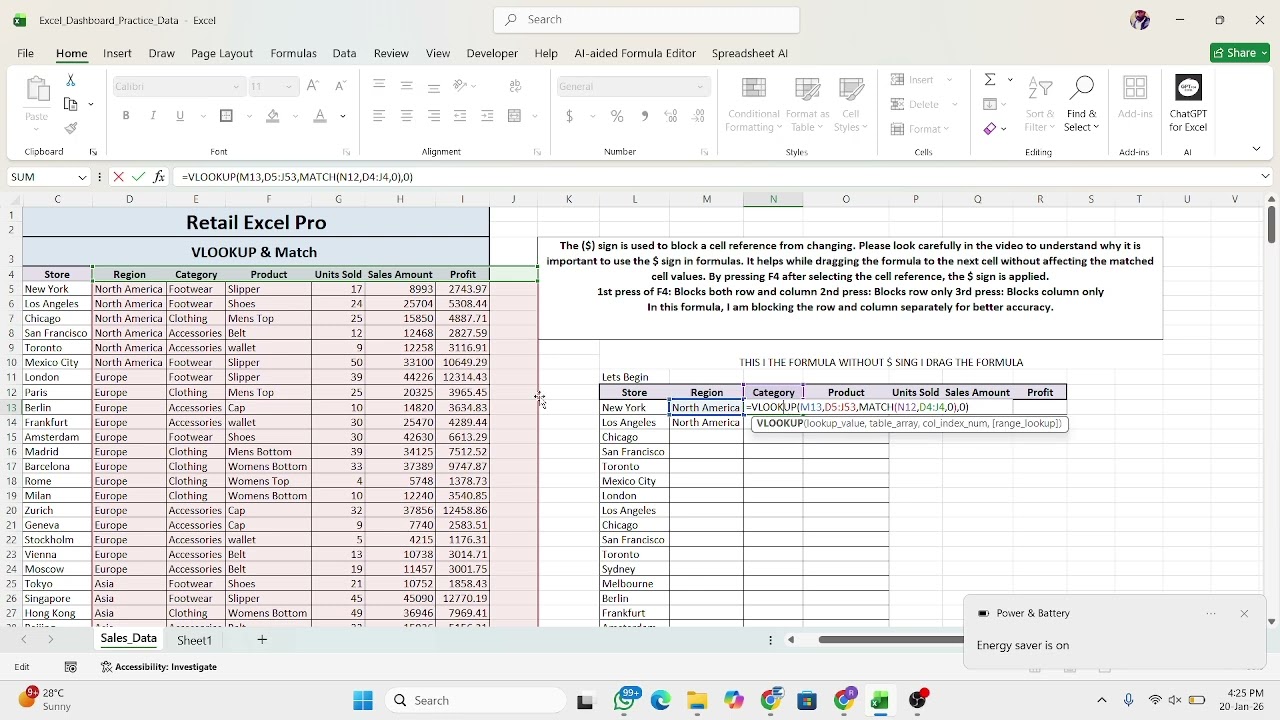Click Delete cells button

pos(917,104)
